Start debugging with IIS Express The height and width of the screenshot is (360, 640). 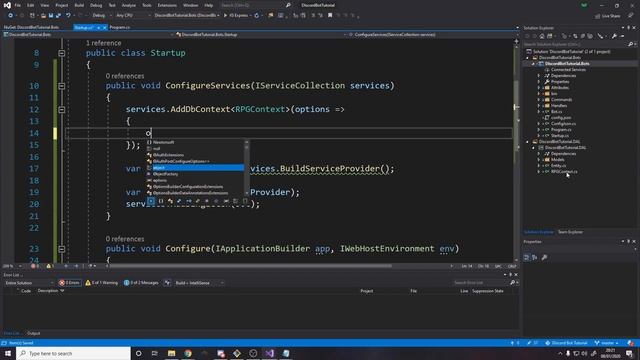pos(236,16)
